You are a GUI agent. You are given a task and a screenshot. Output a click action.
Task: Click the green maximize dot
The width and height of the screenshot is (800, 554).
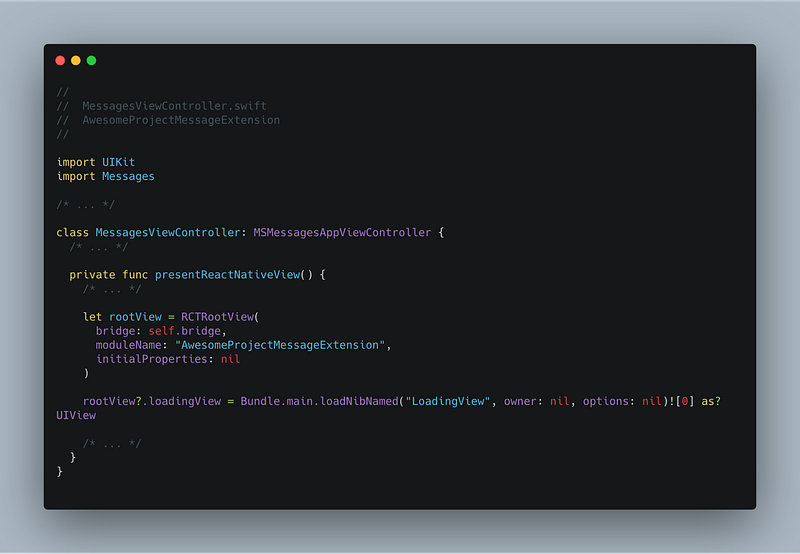click(91, 61)
